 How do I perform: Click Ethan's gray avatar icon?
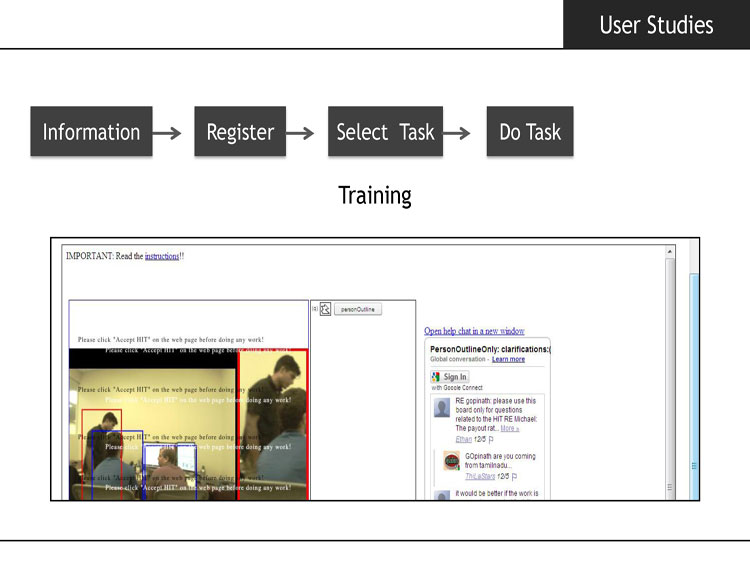pos(442,408)
